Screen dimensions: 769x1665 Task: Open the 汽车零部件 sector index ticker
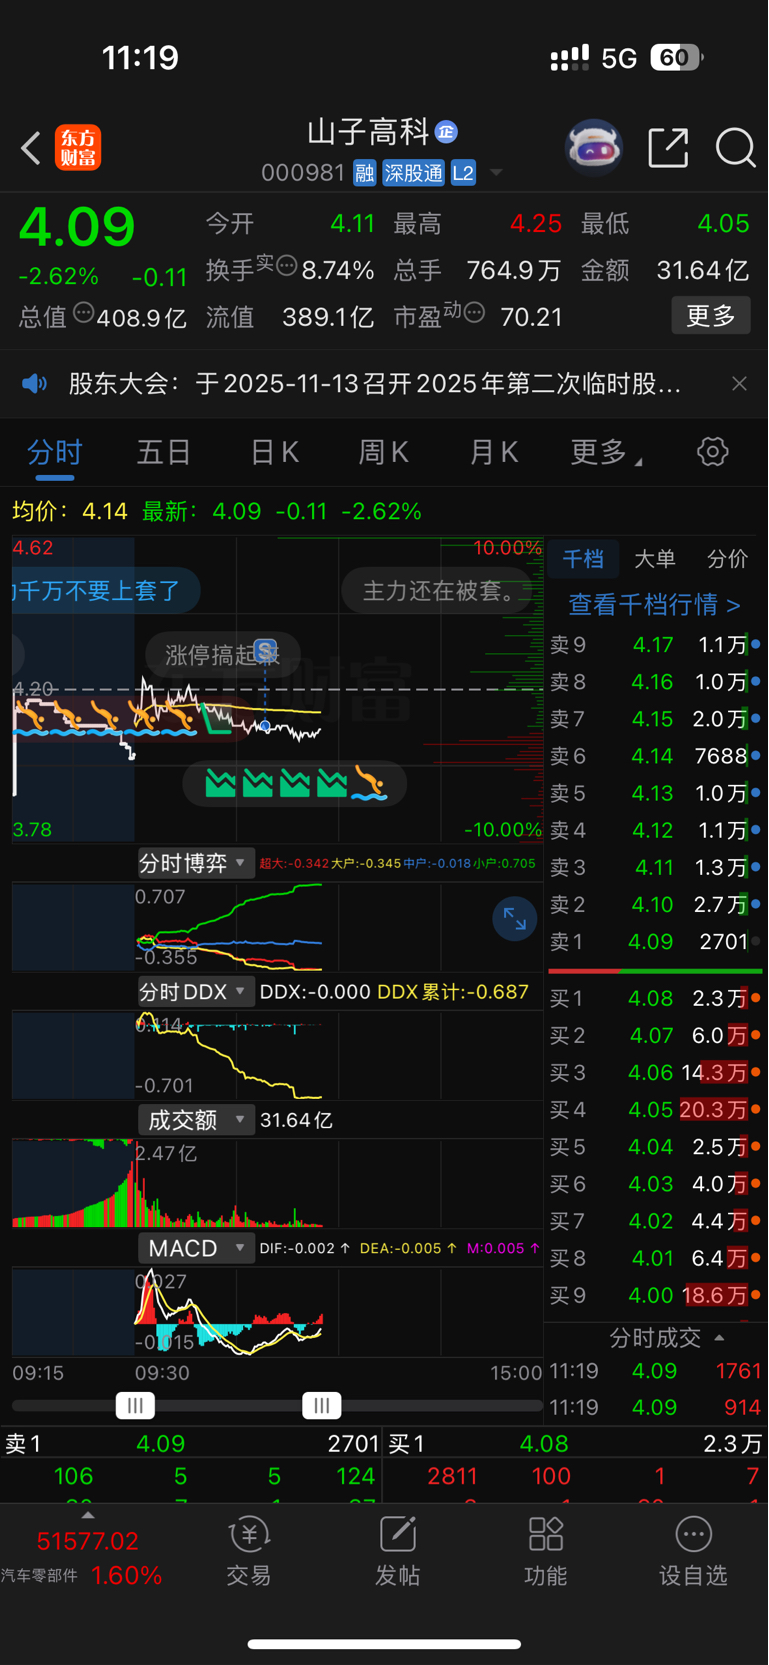click(x=83, y=1558)
